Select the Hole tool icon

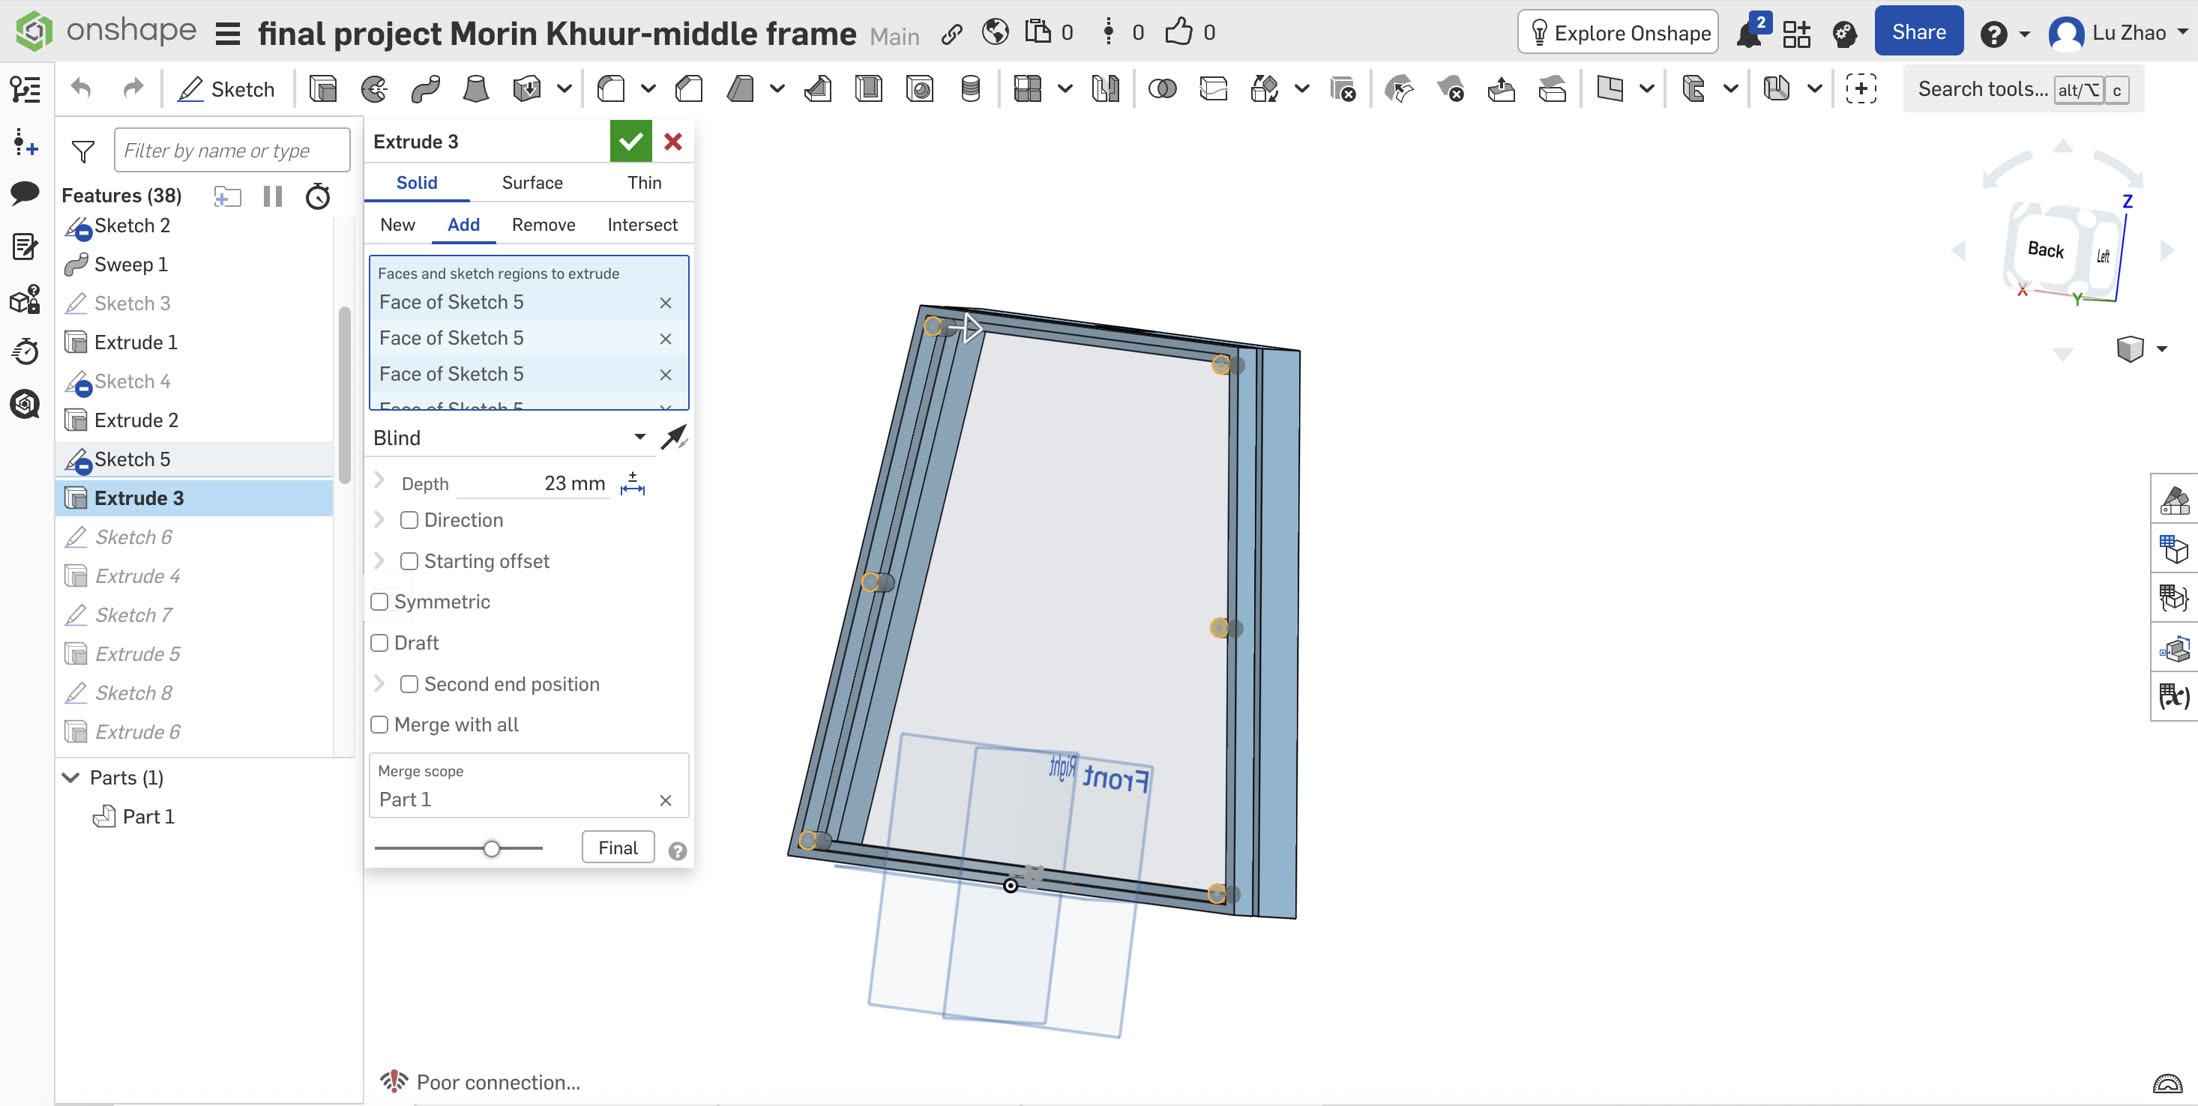(919, 89)
